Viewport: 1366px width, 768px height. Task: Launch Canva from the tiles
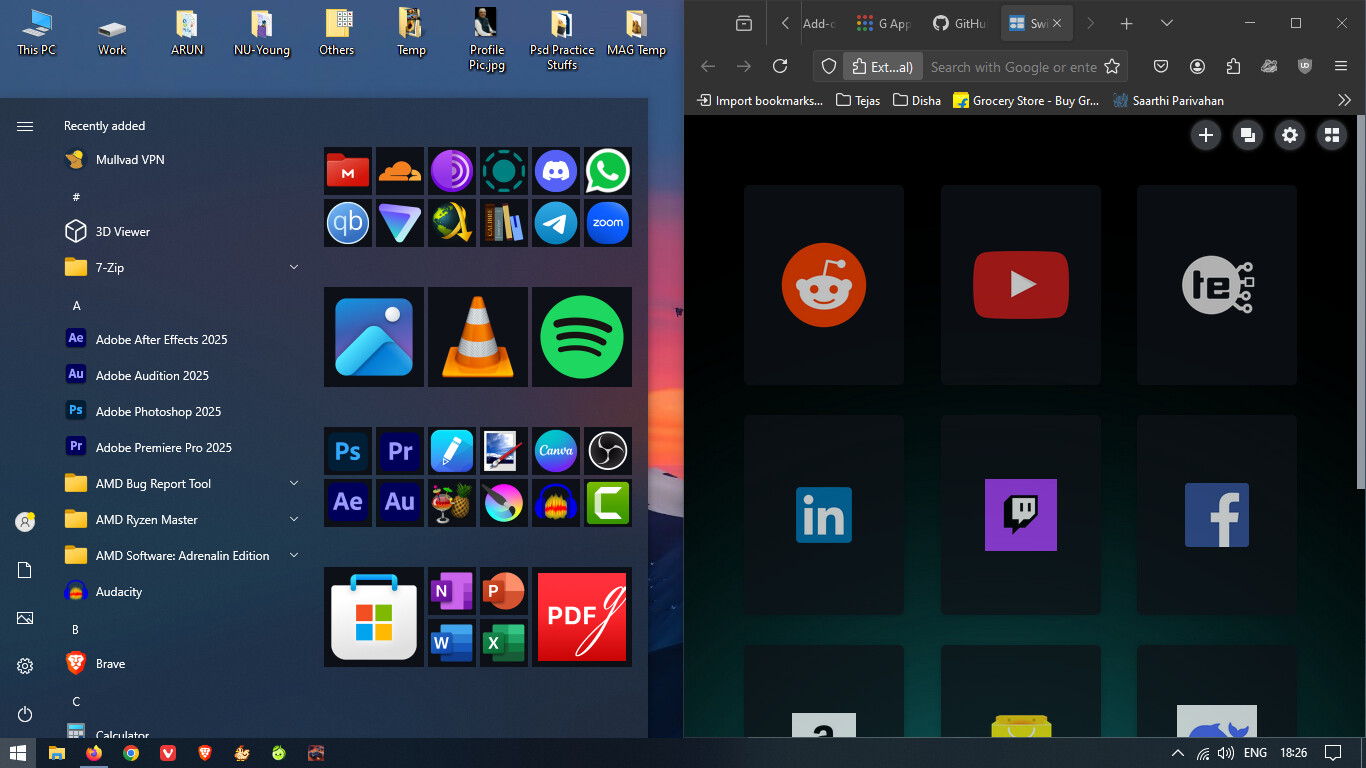[x=555, y=451]
